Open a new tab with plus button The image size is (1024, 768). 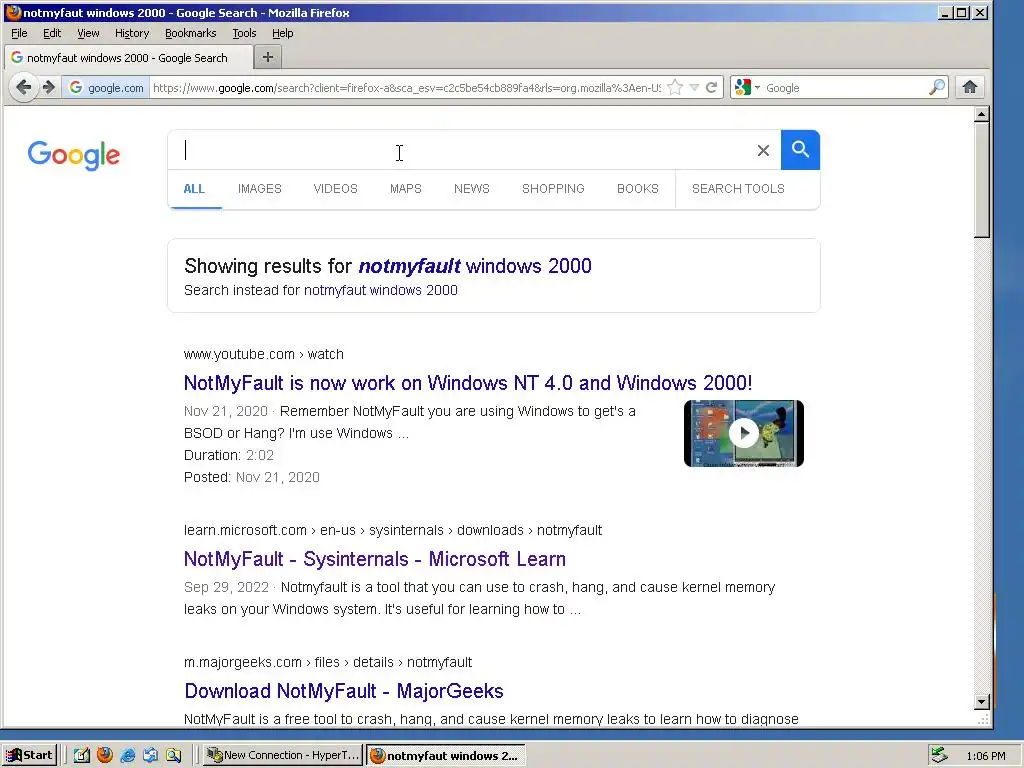(268, 57)
